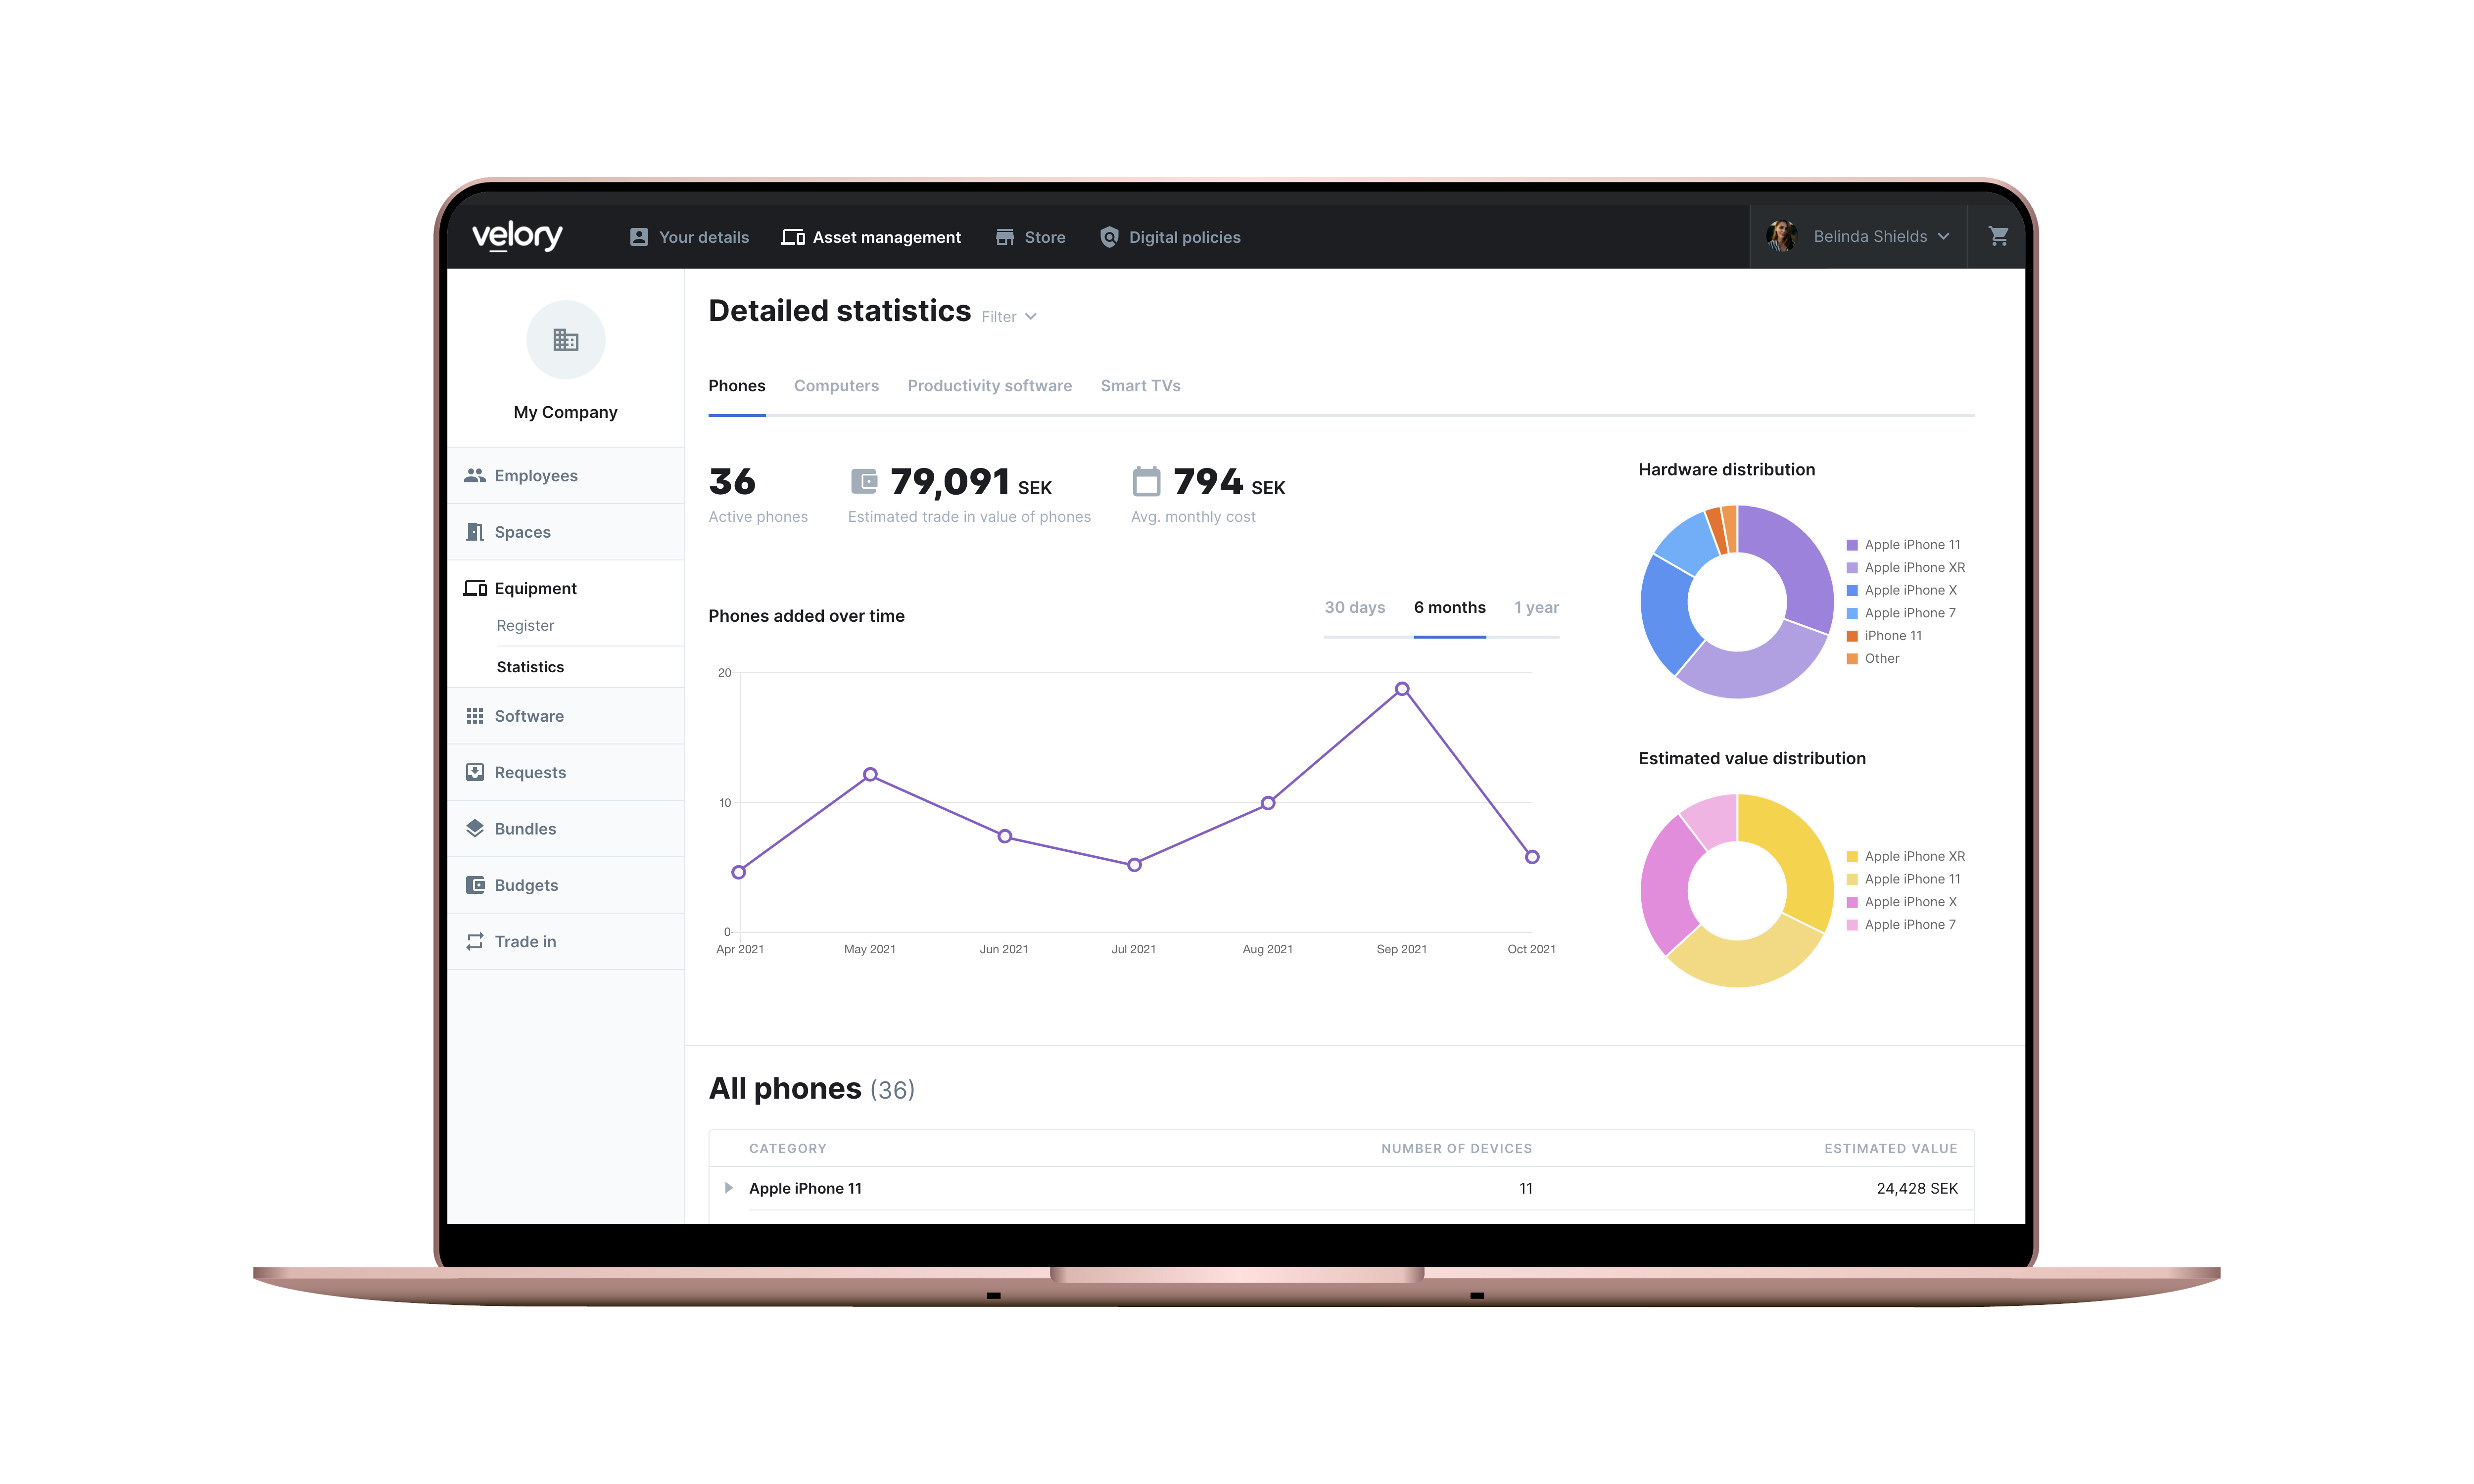This screenshot has height=1484, width=2474.
Task: Open the Filter dropdown
Action: coord(1008,317)
